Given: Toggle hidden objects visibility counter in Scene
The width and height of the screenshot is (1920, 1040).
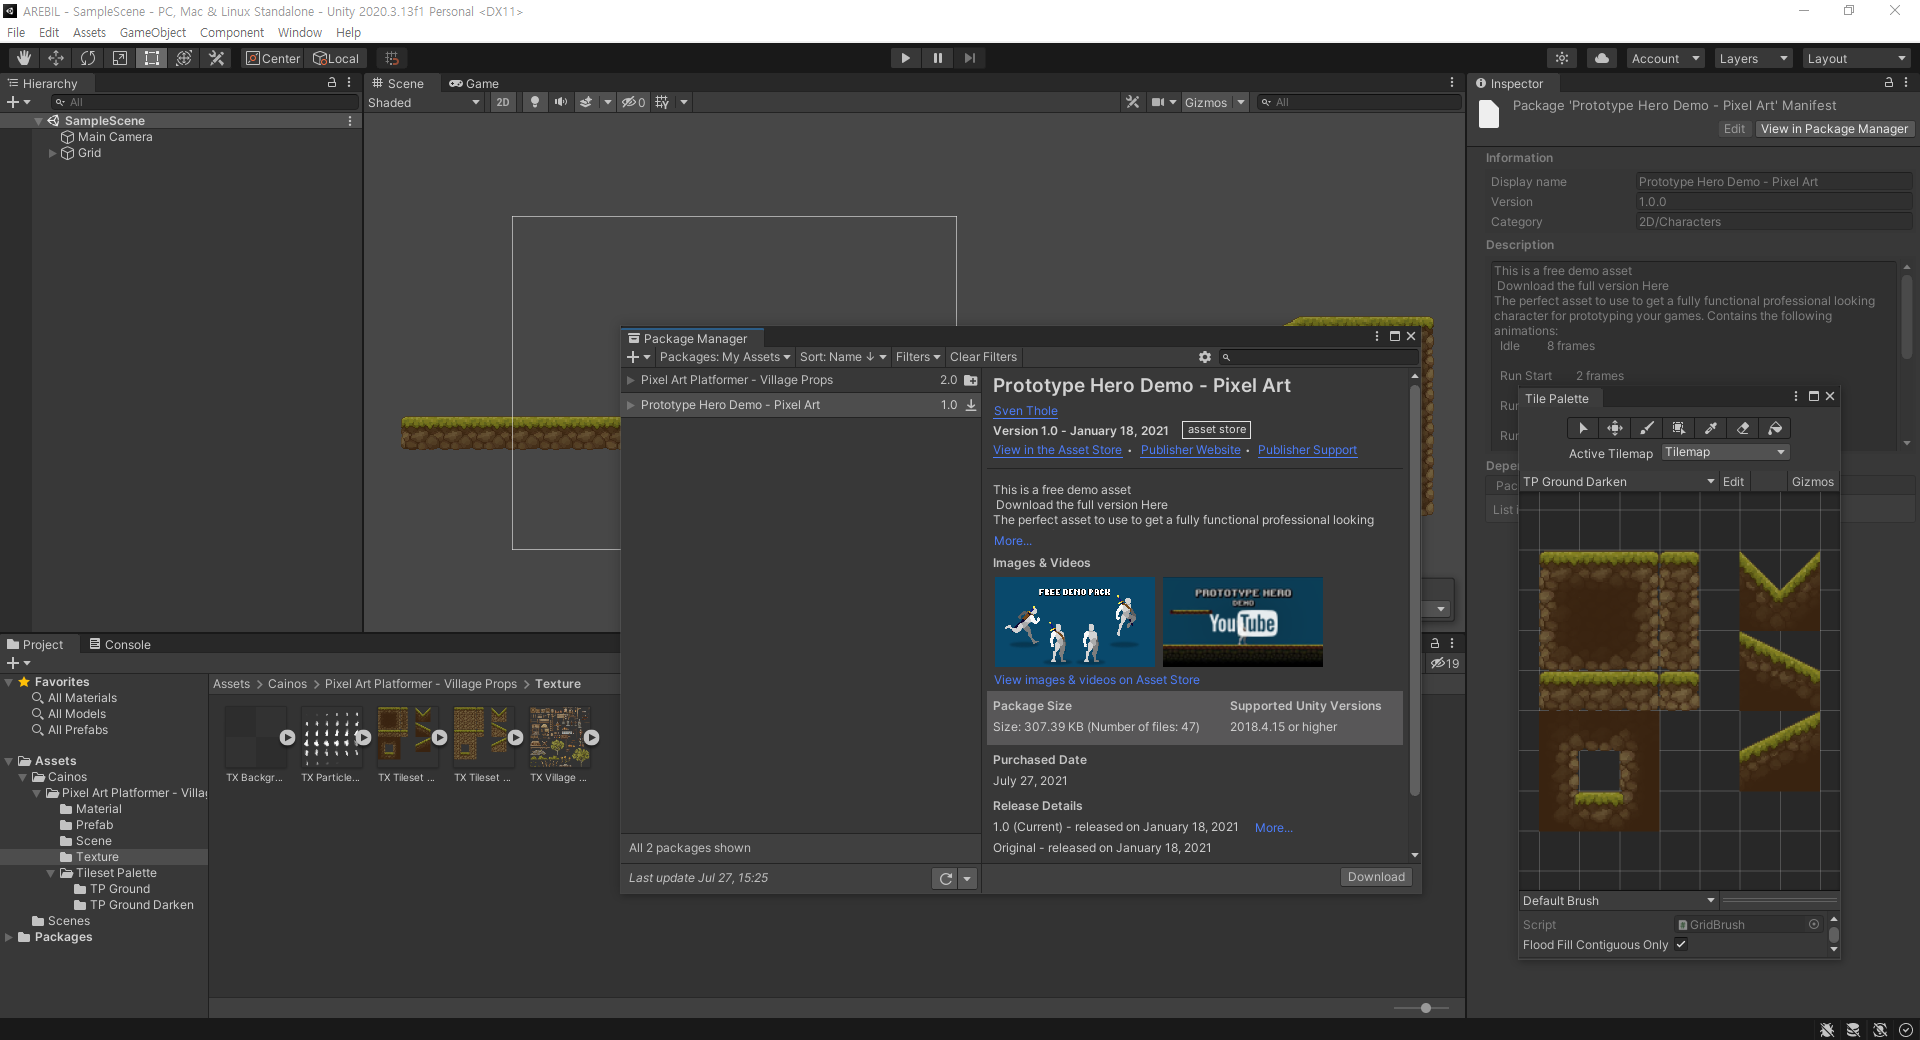Looking at the screenshot, I should tap(633, 102).
